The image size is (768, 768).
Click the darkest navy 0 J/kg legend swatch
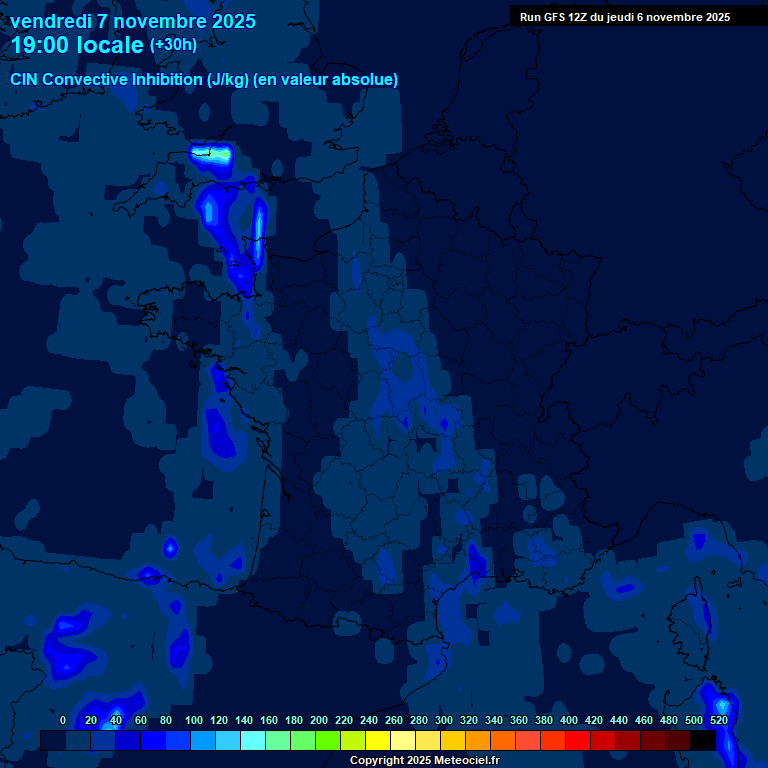[x=53, y=740]
